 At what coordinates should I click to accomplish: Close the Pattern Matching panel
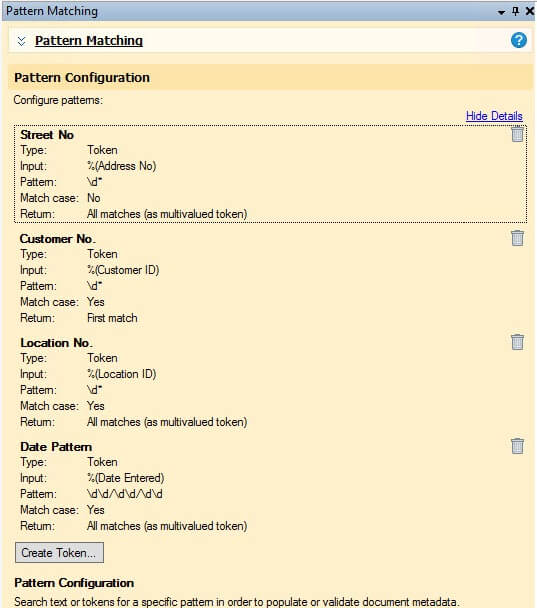(530, 11)
